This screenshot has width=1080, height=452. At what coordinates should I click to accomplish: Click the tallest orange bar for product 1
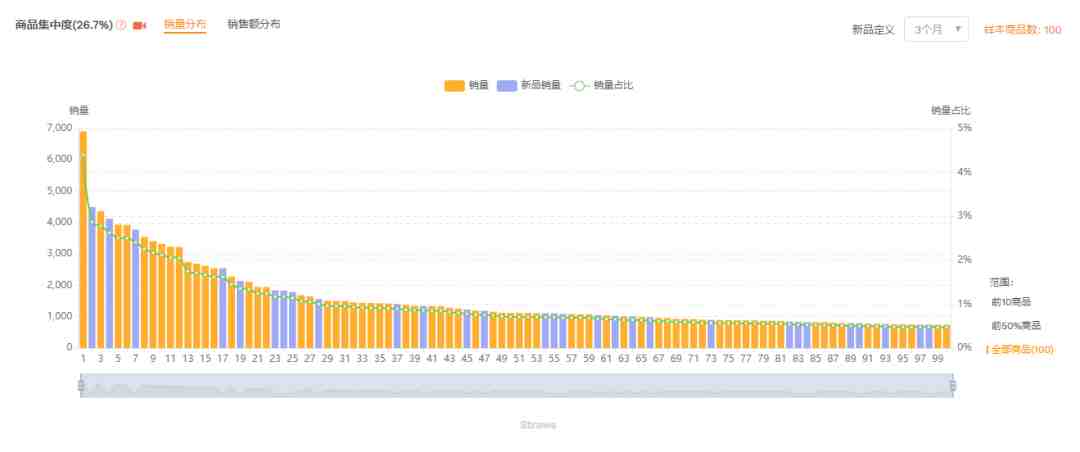(84, 240)
